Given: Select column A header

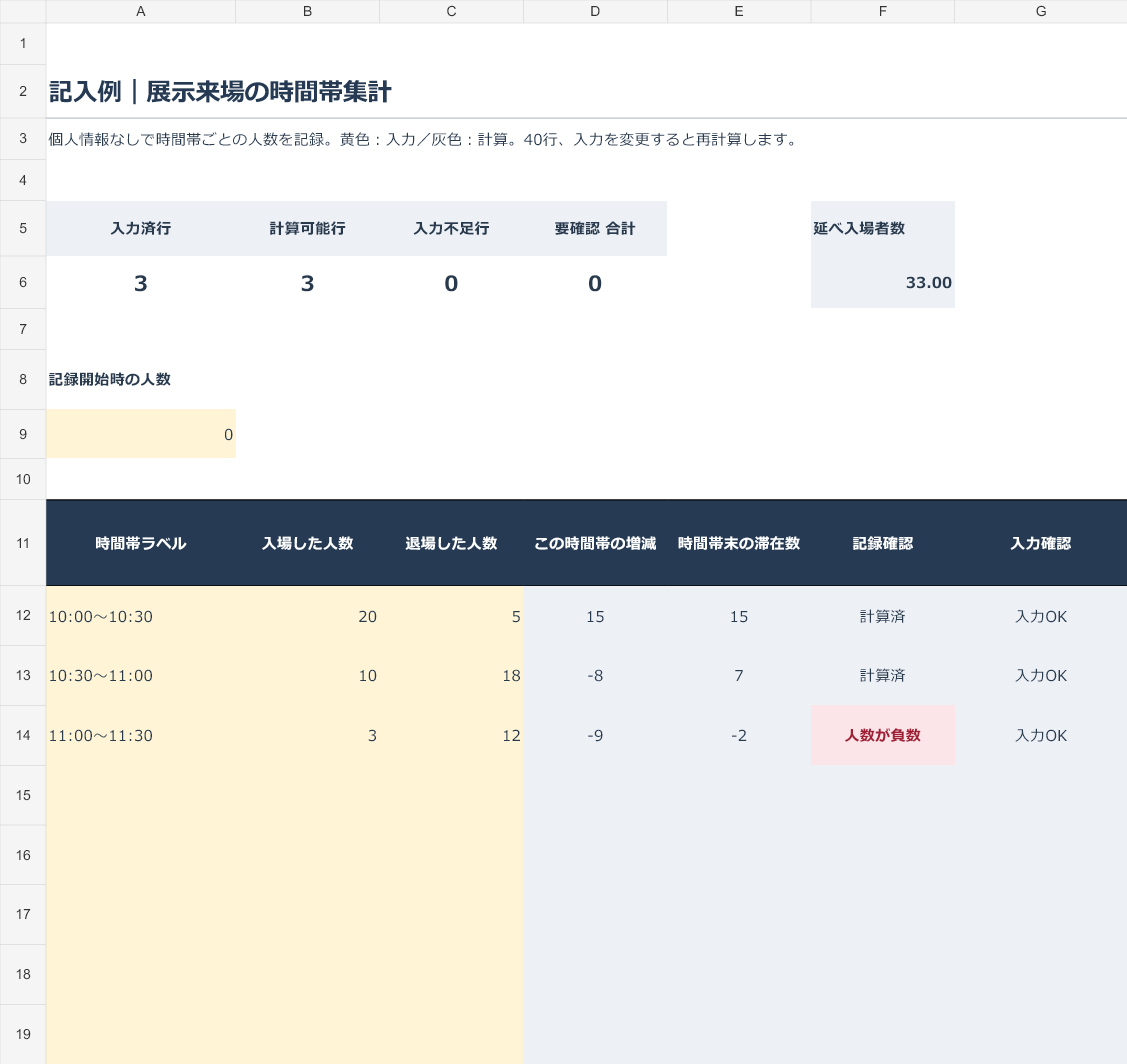Looking at the screenshot, I should coord(141,12).
